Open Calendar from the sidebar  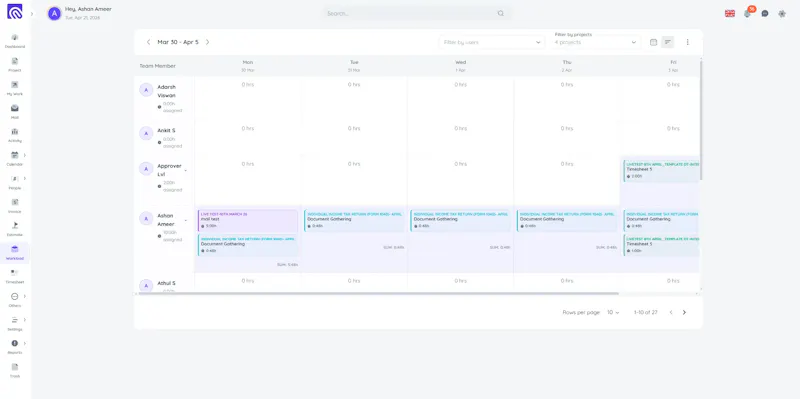15,158
